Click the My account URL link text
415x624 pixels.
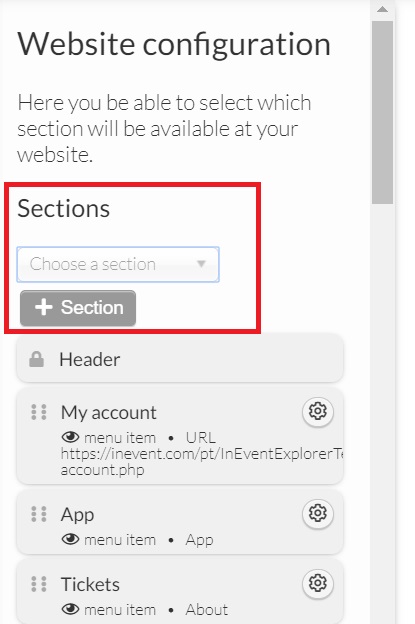click(202, 462)
